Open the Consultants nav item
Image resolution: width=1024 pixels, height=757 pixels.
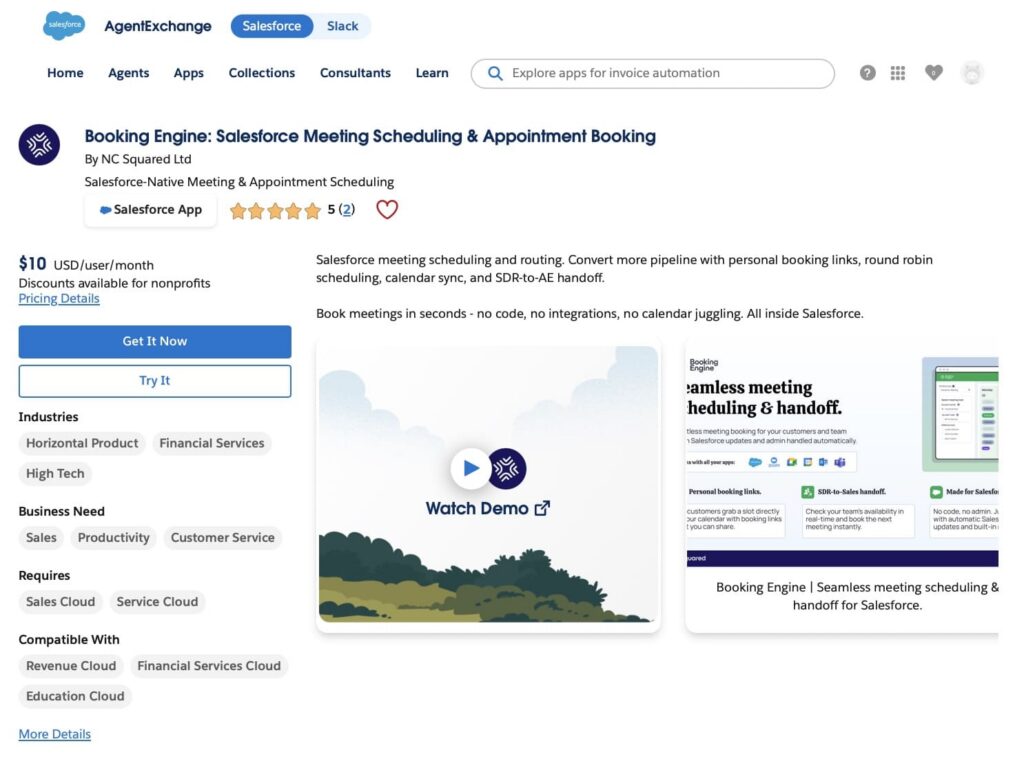pos(355,73)
